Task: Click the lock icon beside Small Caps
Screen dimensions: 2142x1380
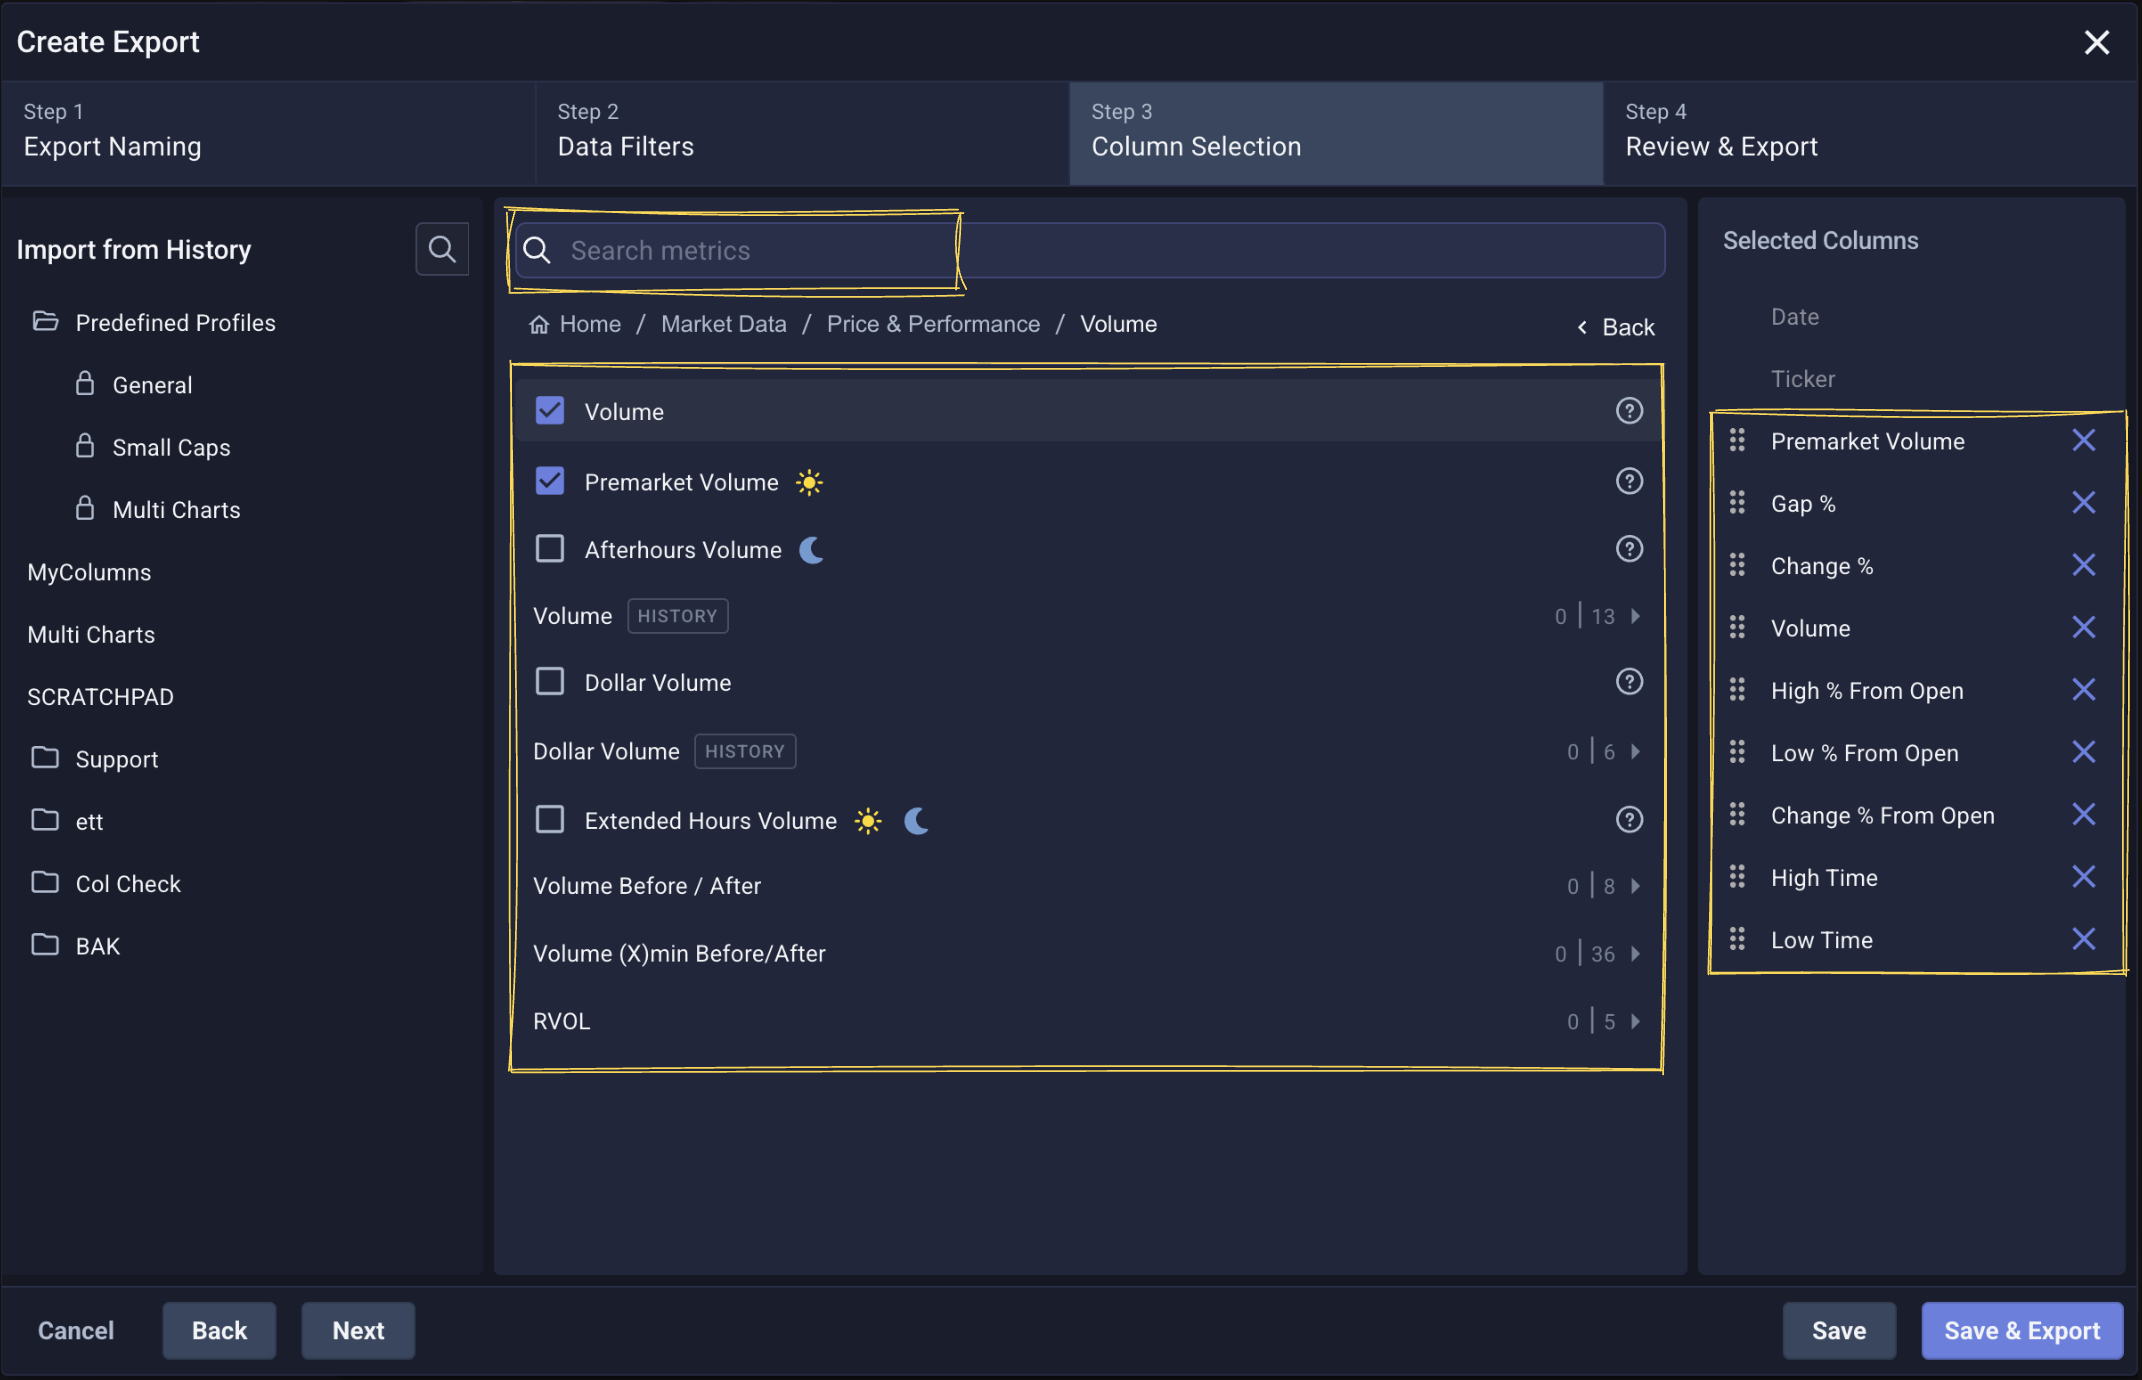Action: (85, 447)
